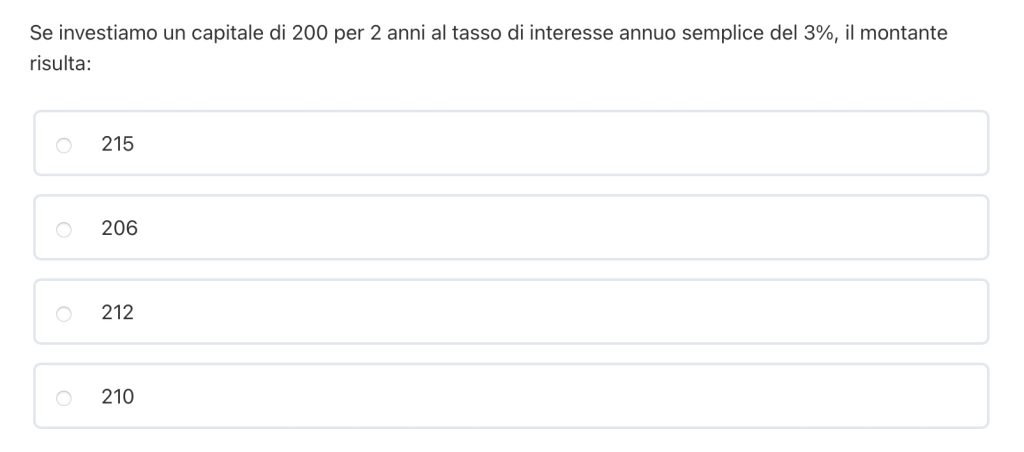Select the radio button for 215
1024x452 pixels.
(64, 145)
